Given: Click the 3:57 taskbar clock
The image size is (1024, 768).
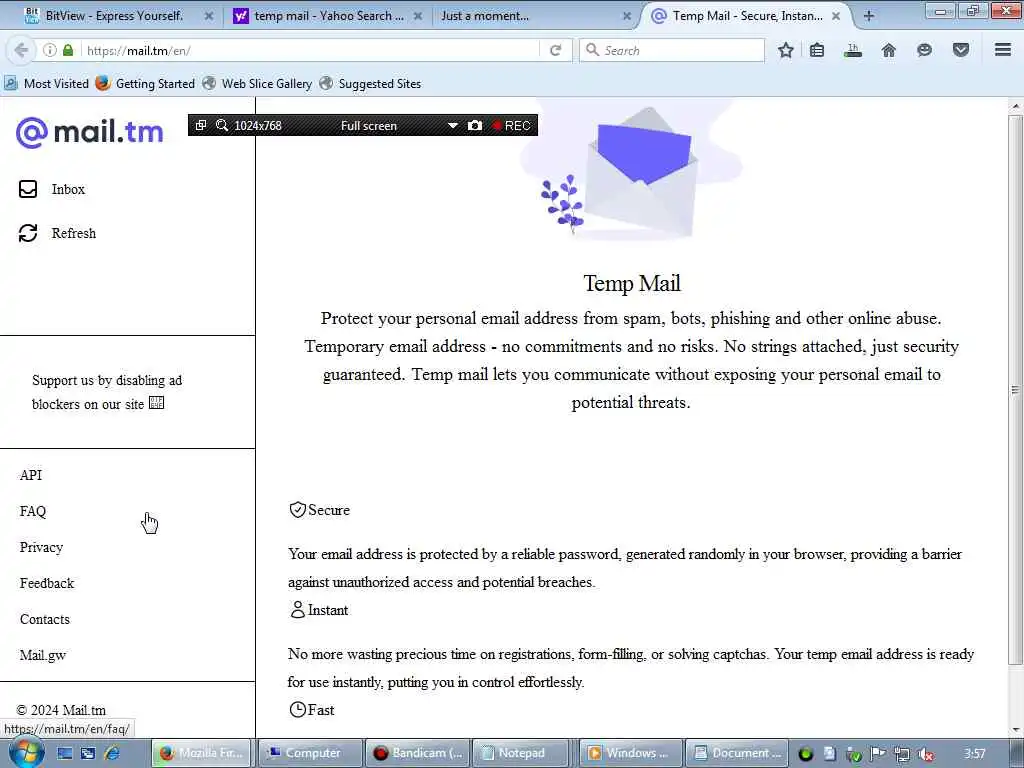Looking at the screenshot, I should tap(975, 754).
